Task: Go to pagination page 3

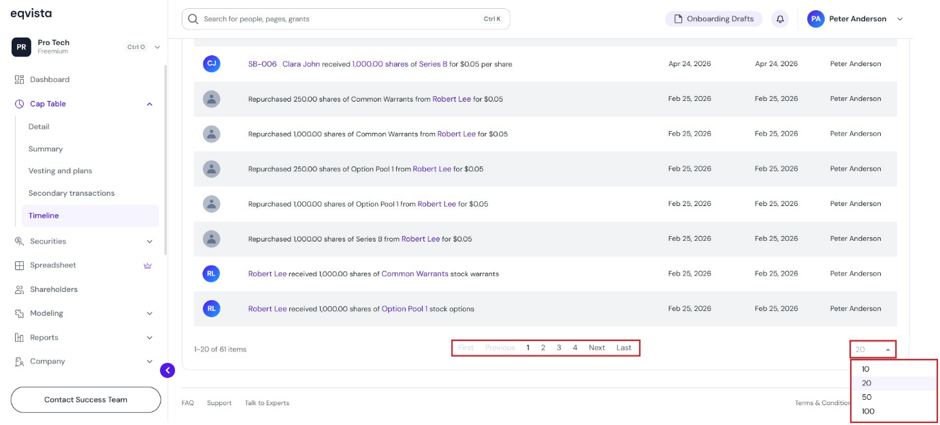Action: 559,348
